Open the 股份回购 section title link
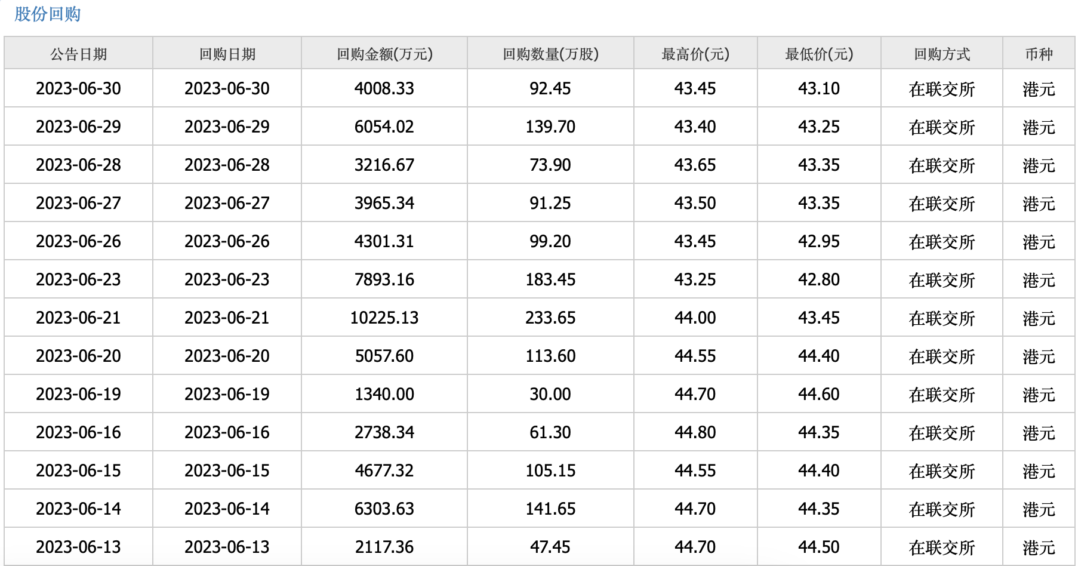1078x566 pixels. [47, 14]
